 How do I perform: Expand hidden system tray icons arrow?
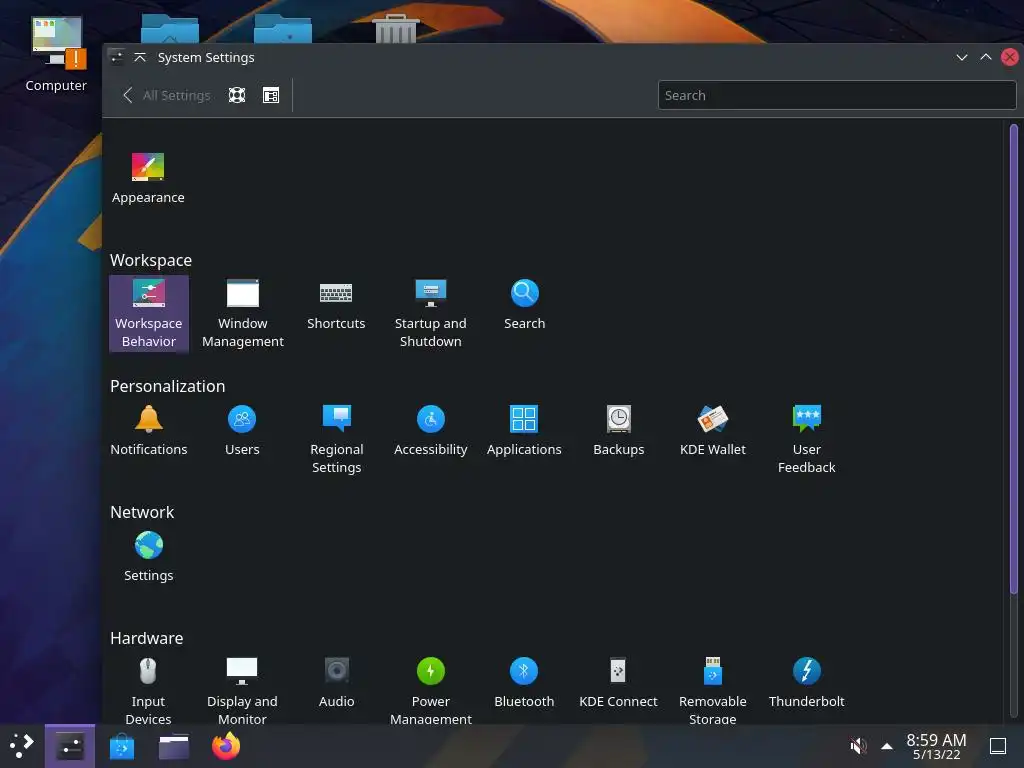coord(887,746)
